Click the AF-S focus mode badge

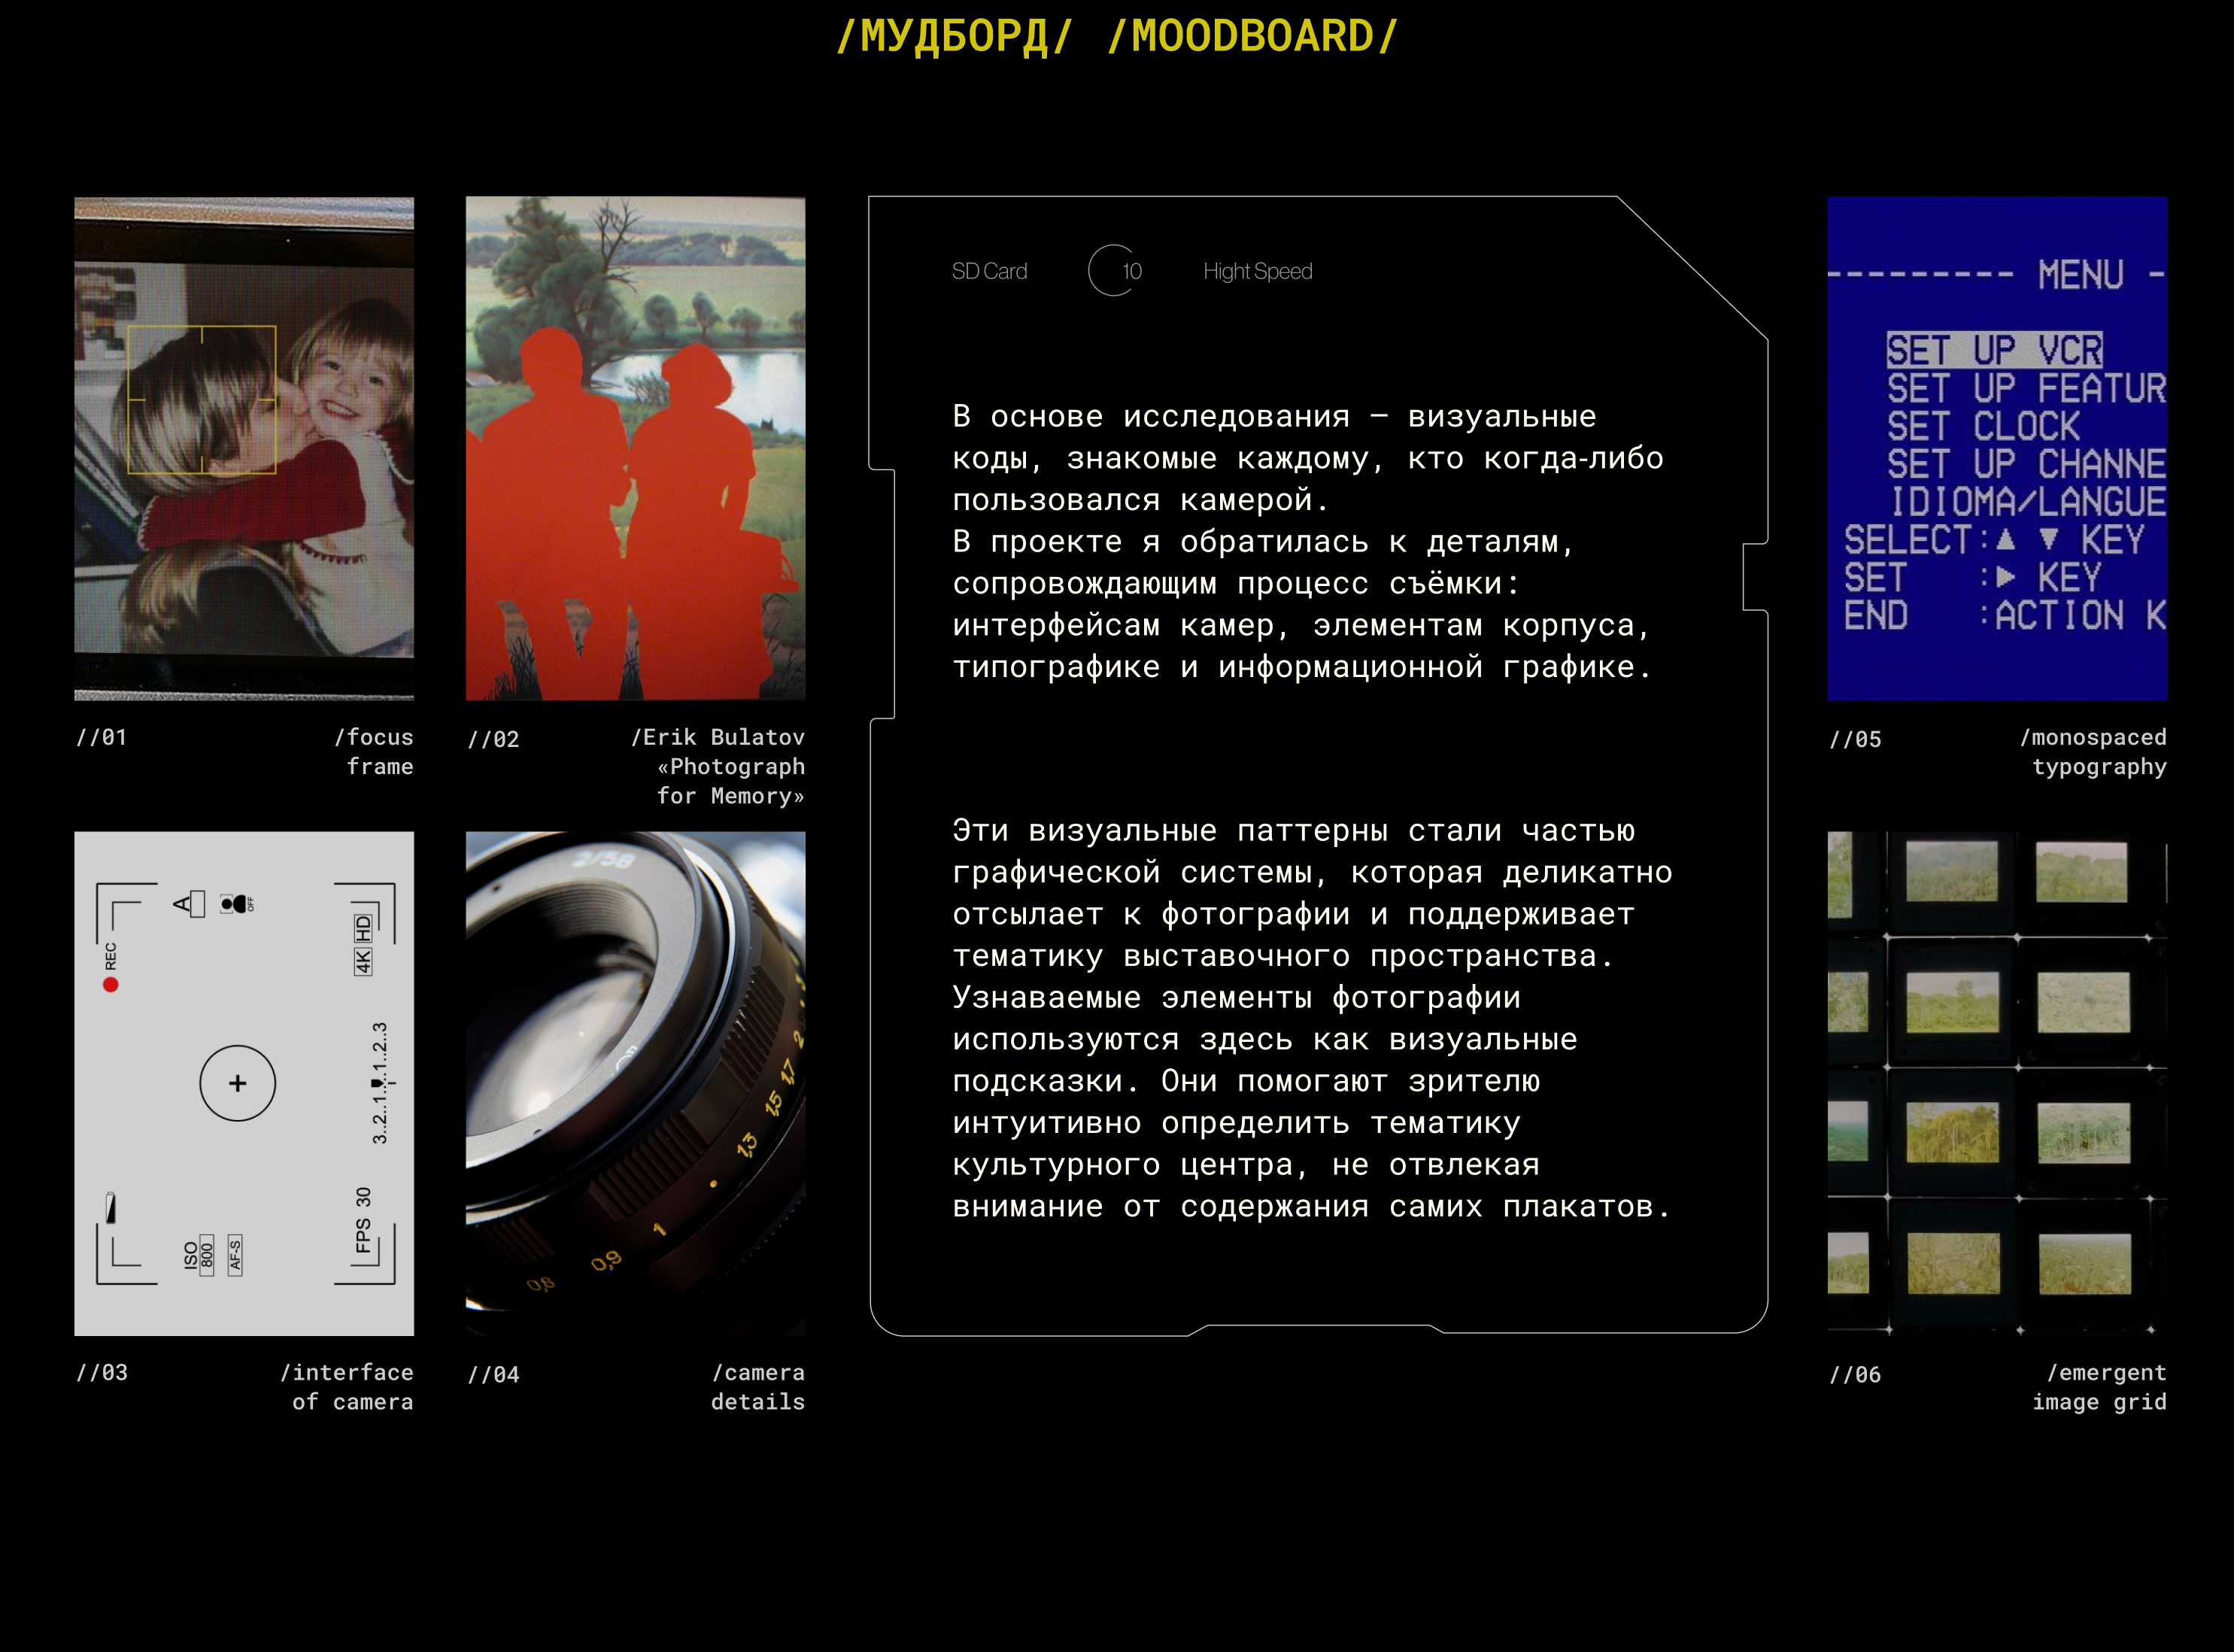click(x=235, y=1254)
